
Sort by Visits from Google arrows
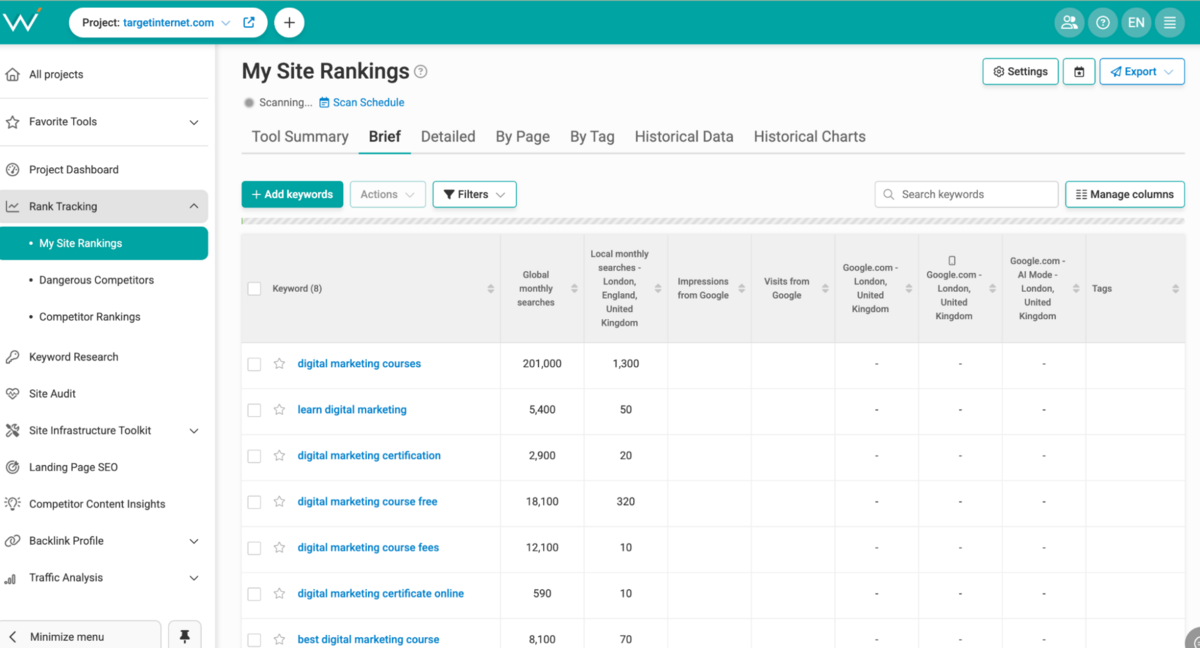825,289
